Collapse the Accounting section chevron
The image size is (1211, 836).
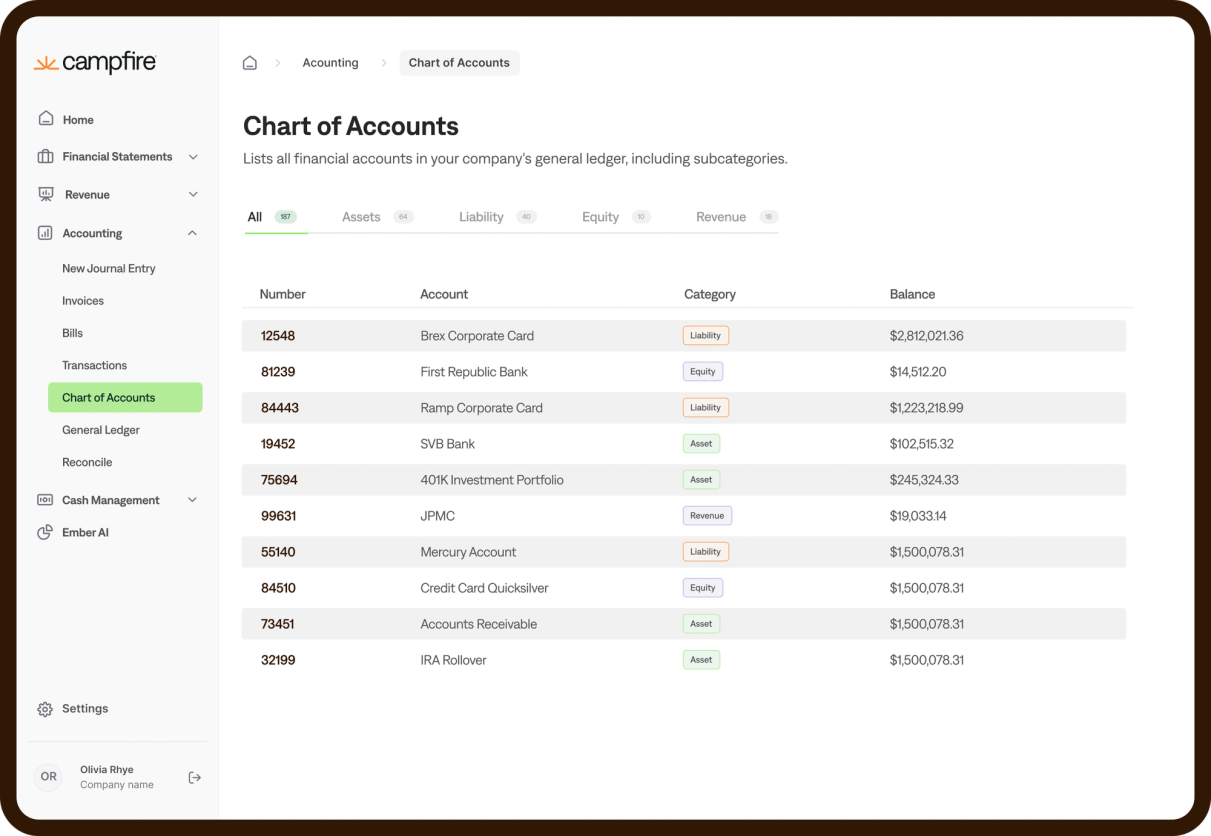(193, 233)
